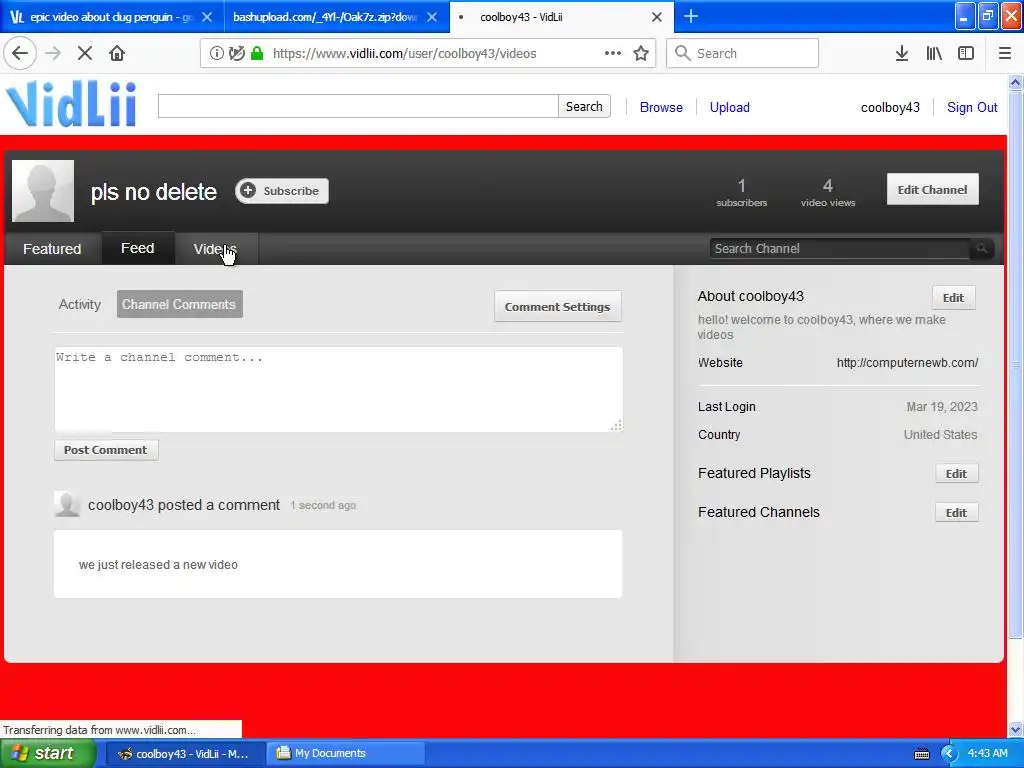Click the coolboy43 username link
This screenshot has width=1024, height=768.
tap(890, 107)
